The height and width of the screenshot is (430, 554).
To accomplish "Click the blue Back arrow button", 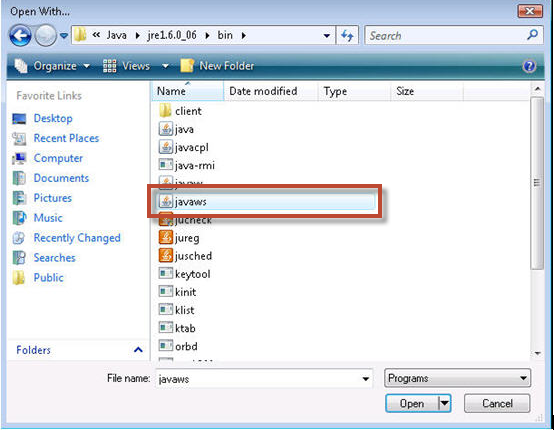I will (20, 35).
